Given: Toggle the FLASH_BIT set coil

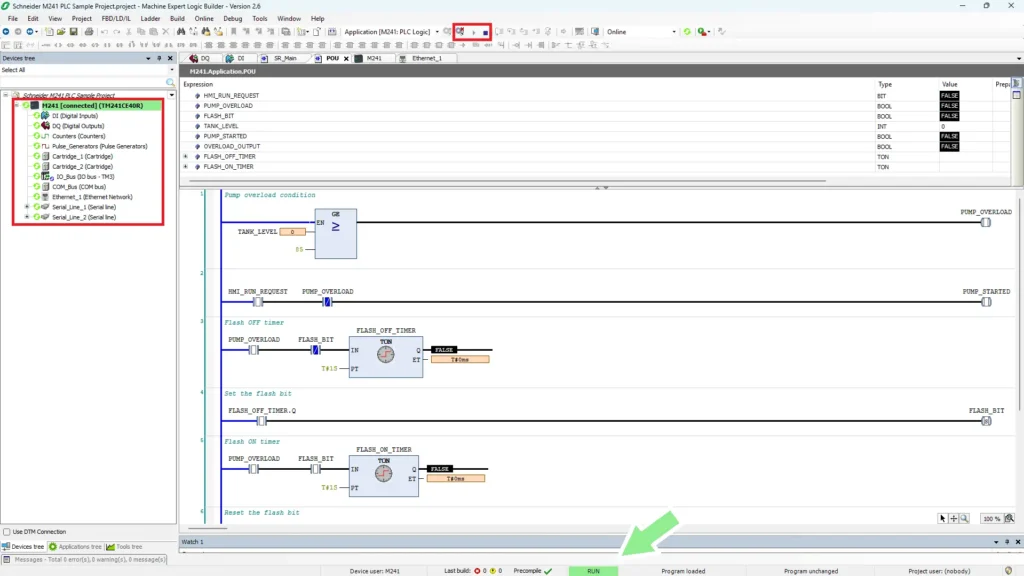Looking at the screenshot, I should click(986, 421).
